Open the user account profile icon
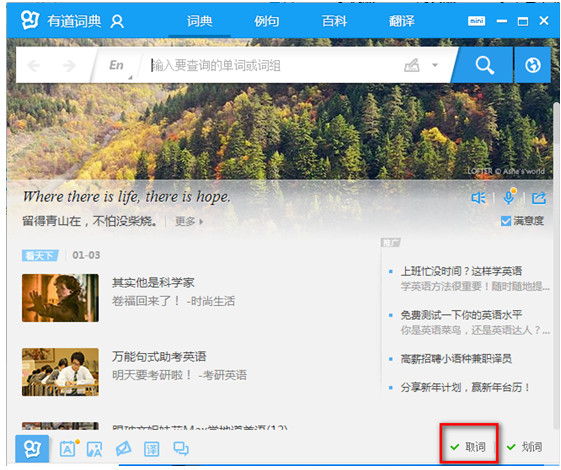Viewport: 561px width, 470px height. pyautogui.click(x=117, y=21)
